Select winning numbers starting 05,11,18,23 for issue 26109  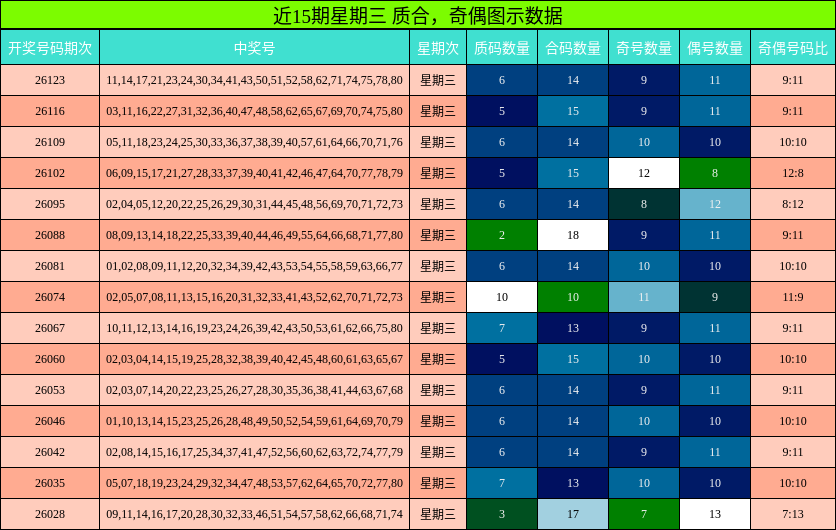coord(254,142)
